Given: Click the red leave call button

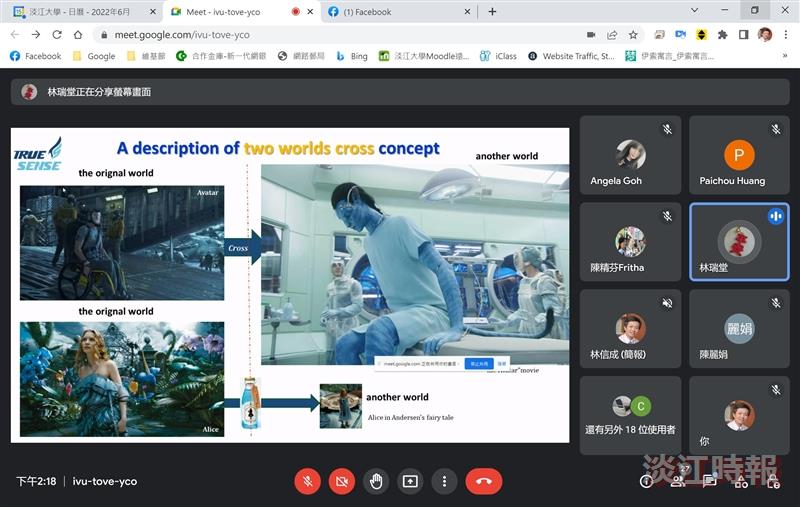Looking at the screenshot, I should (x=484, y=481).
